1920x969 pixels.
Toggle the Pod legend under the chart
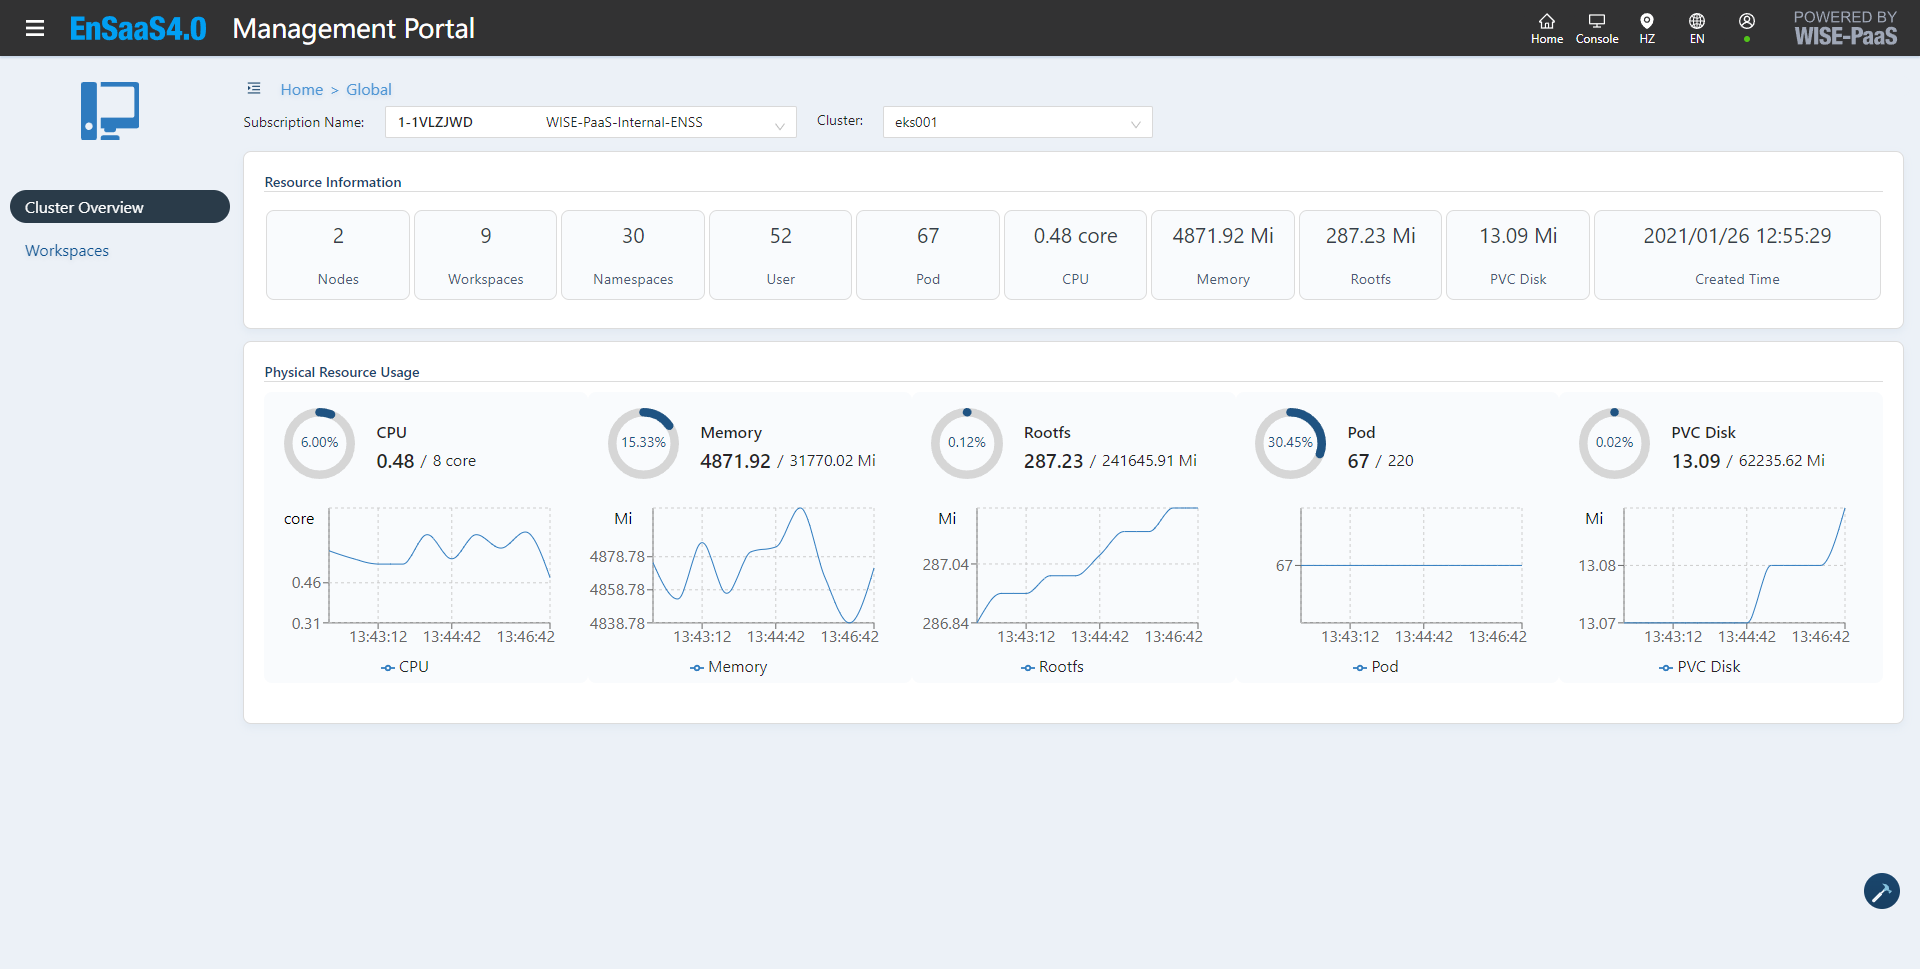(x=1376, y=667)
